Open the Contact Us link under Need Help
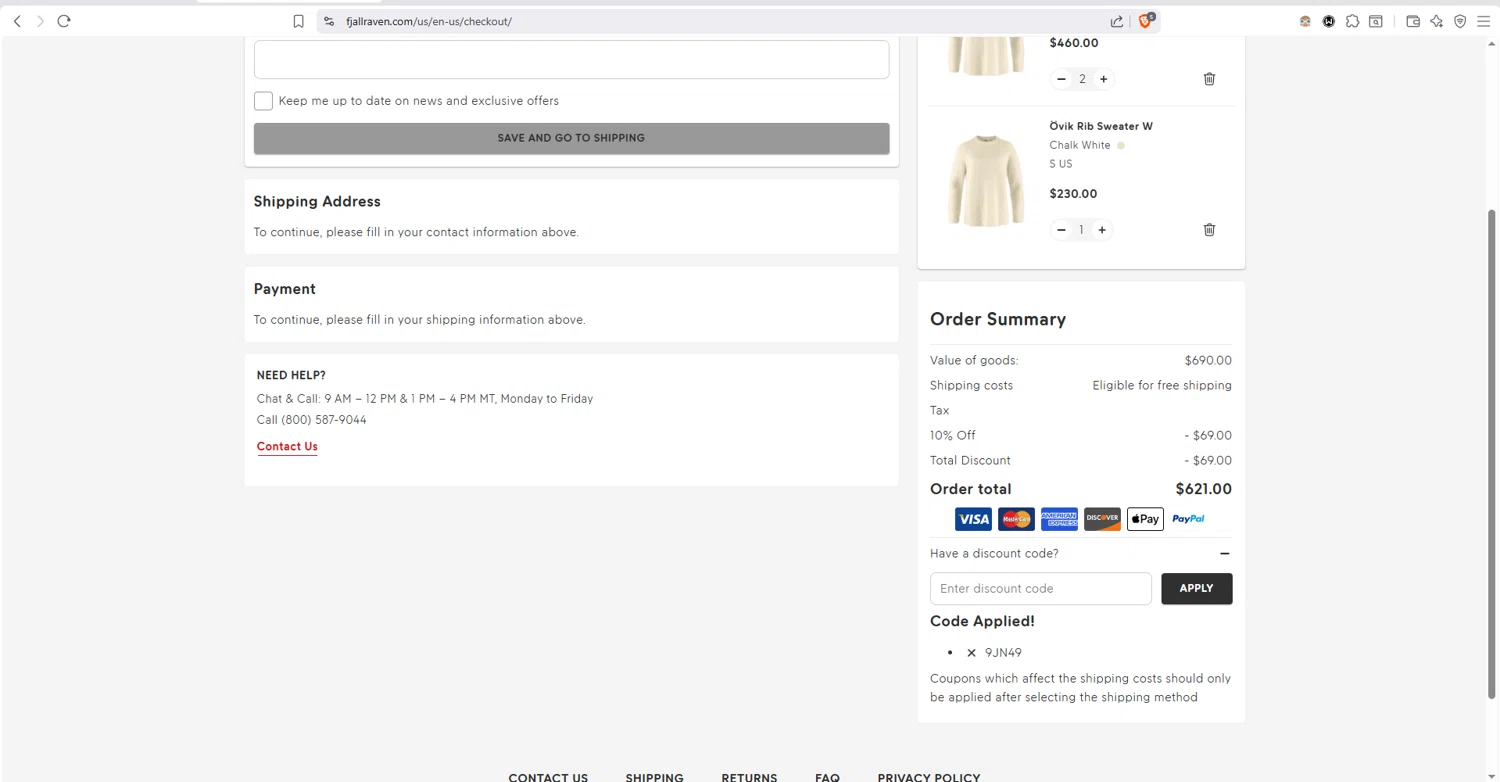The height and width of the screenshot is (782, 1500). pyautogui.click(x=287, y=447)
